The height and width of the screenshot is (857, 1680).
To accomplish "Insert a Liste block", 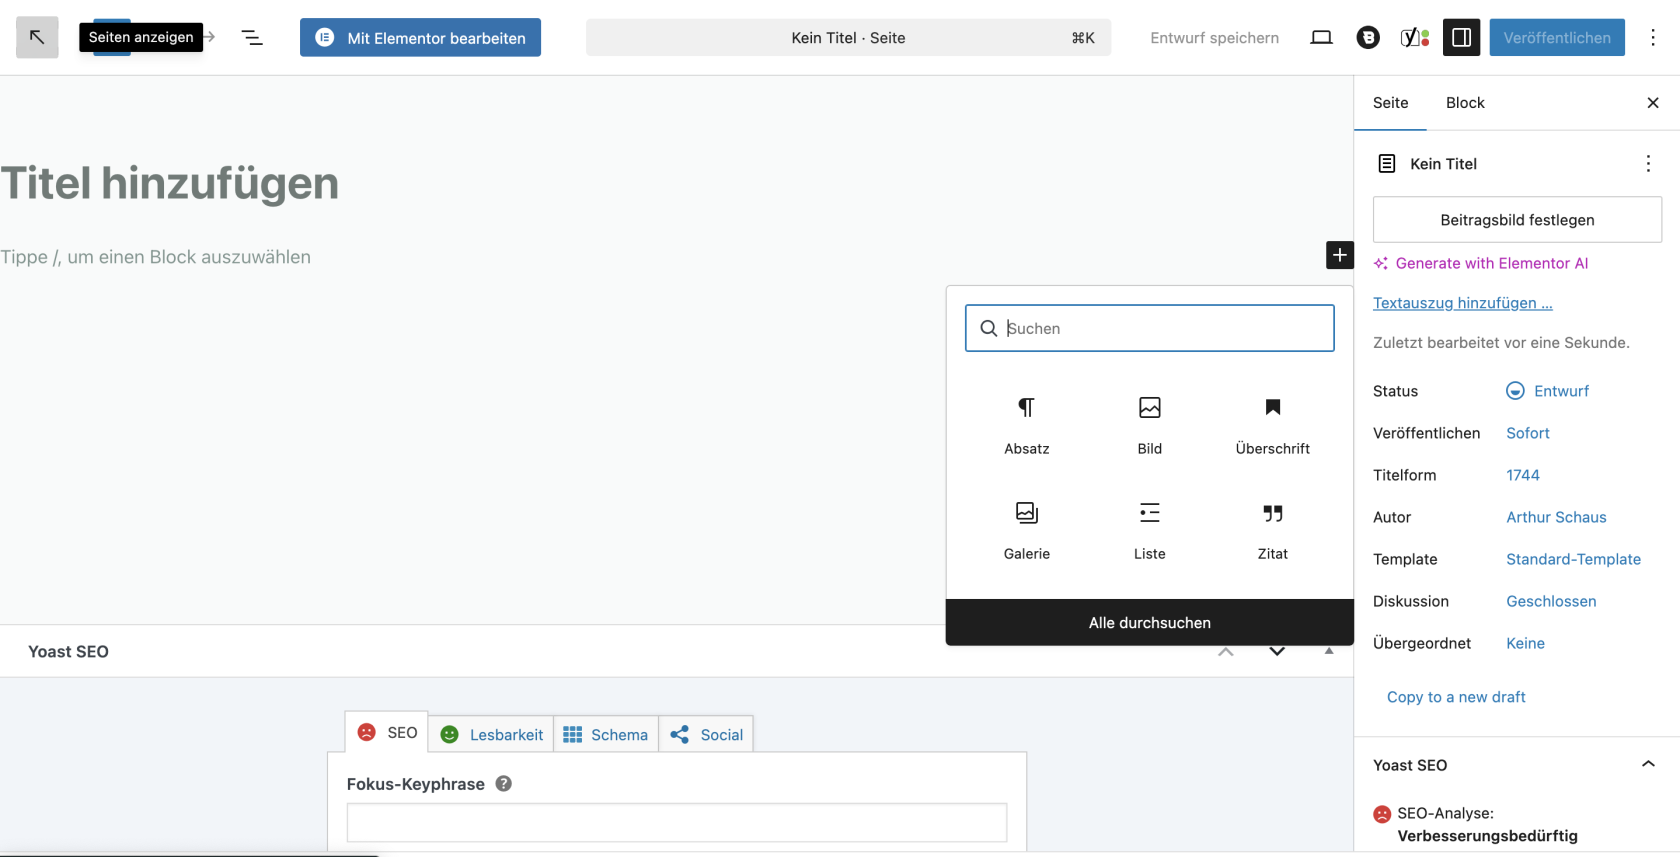I will (1150, 531).
